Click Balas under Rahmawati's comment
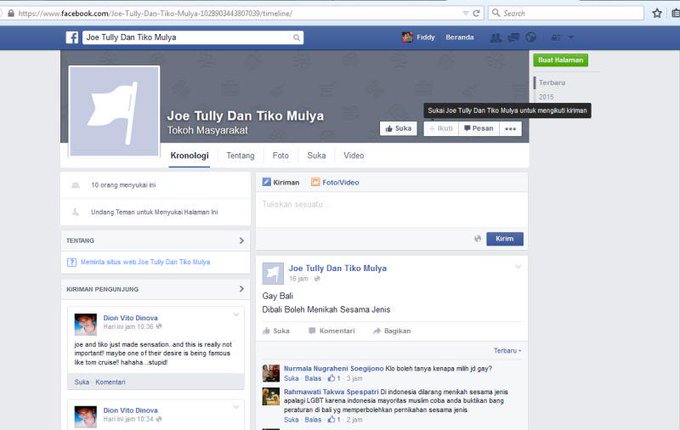 point(313,420)
